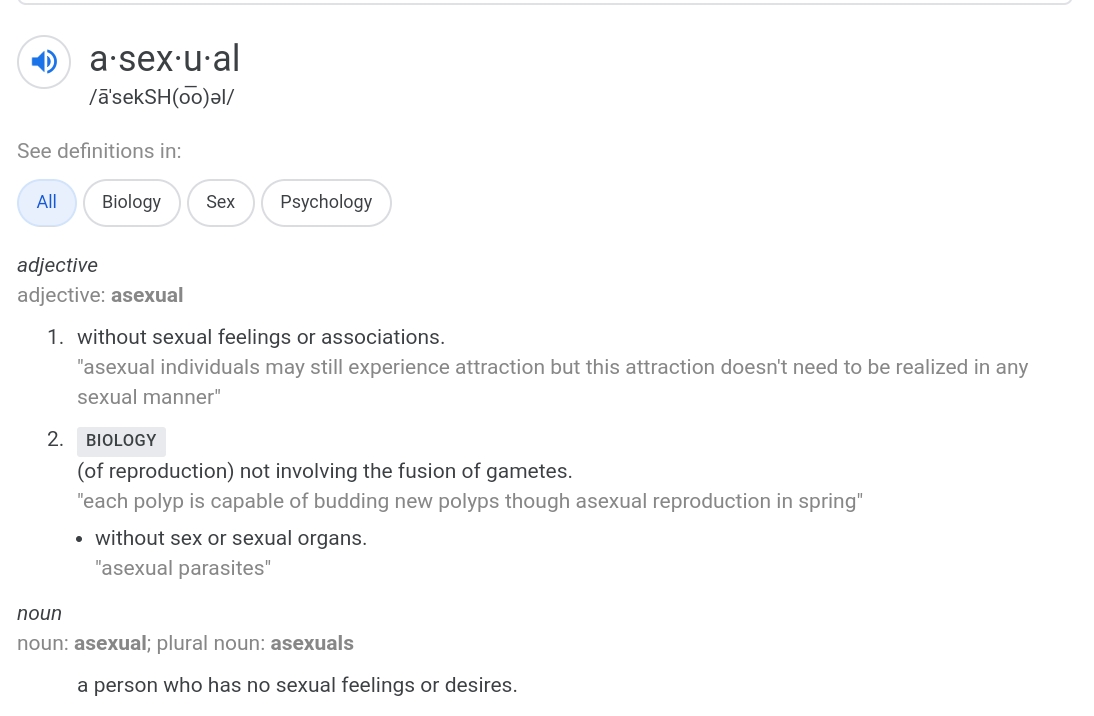This screenshot has height=716, width=1094.
Task: Select the All definitions filter chip
Action: click(x=47, y=202)
